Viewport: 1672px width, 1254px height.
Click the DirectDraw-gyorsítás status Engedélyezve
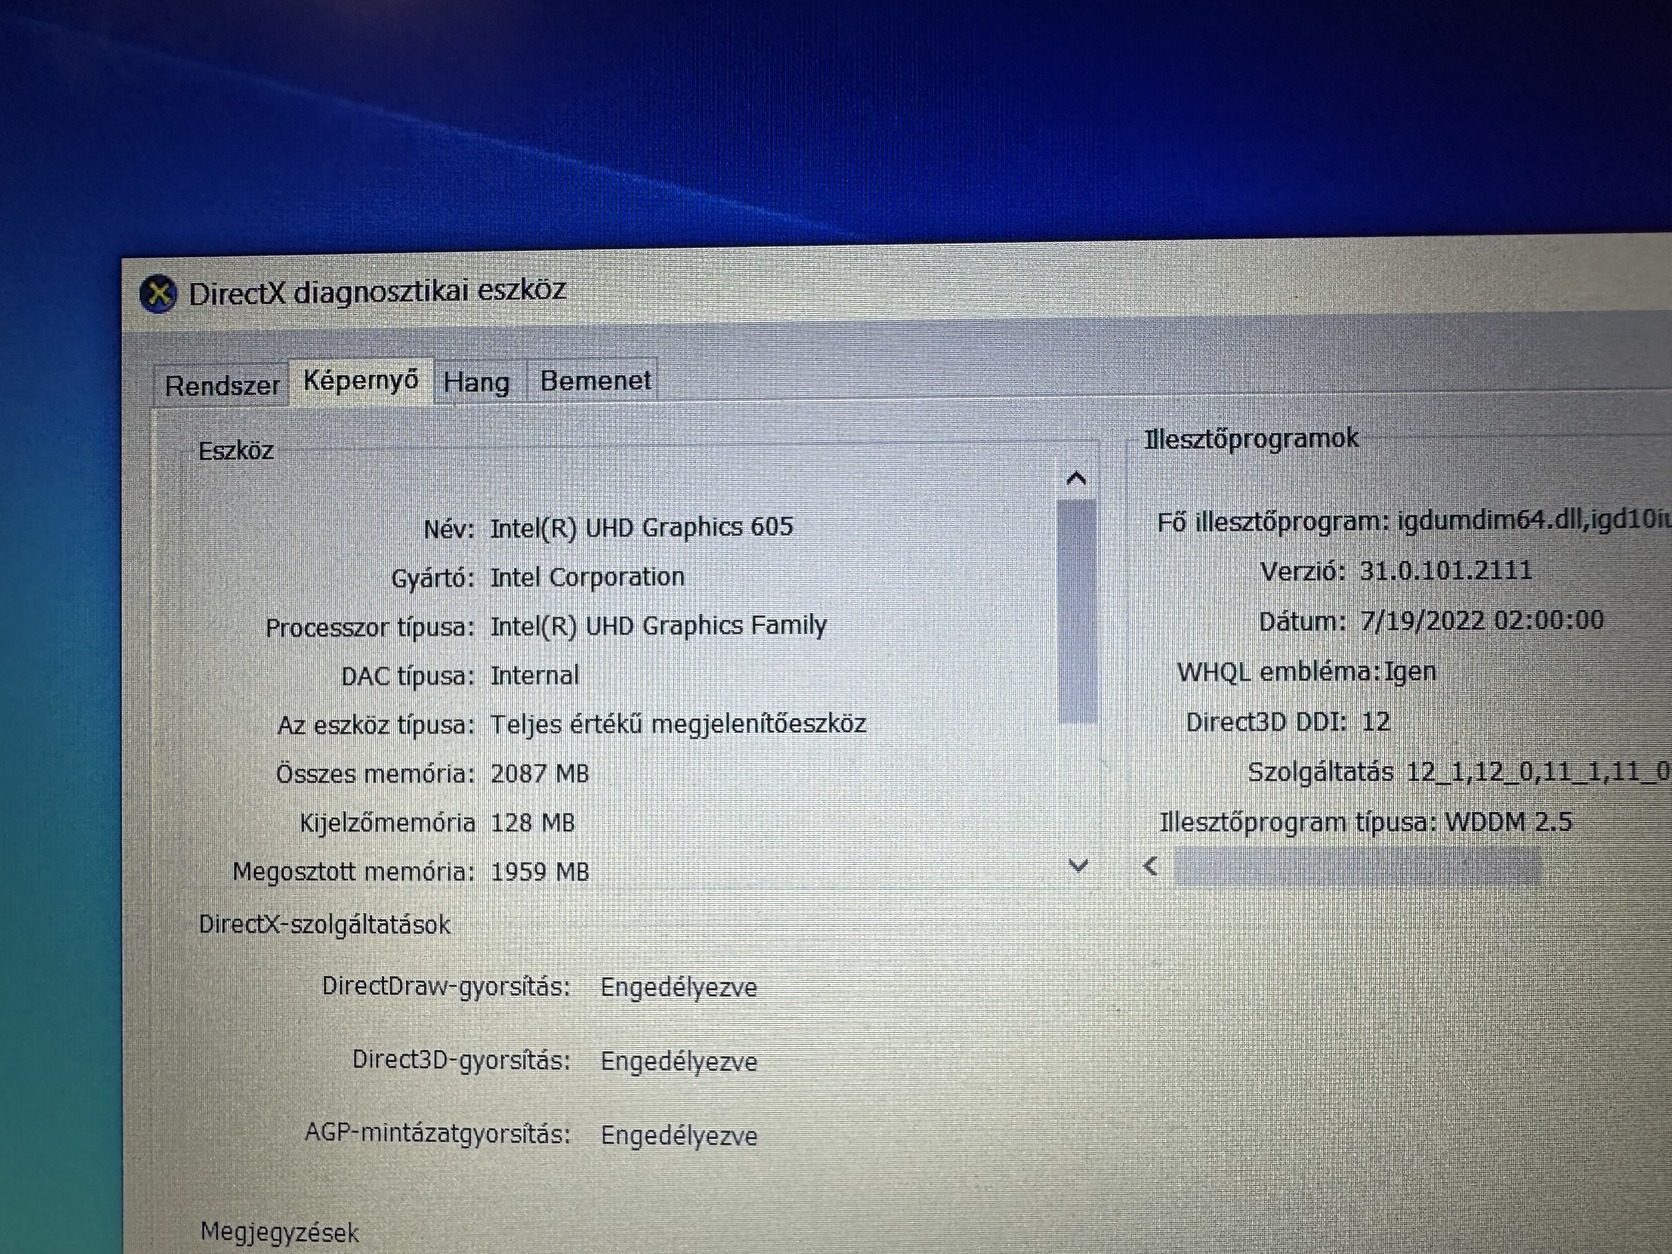point(678,987)
